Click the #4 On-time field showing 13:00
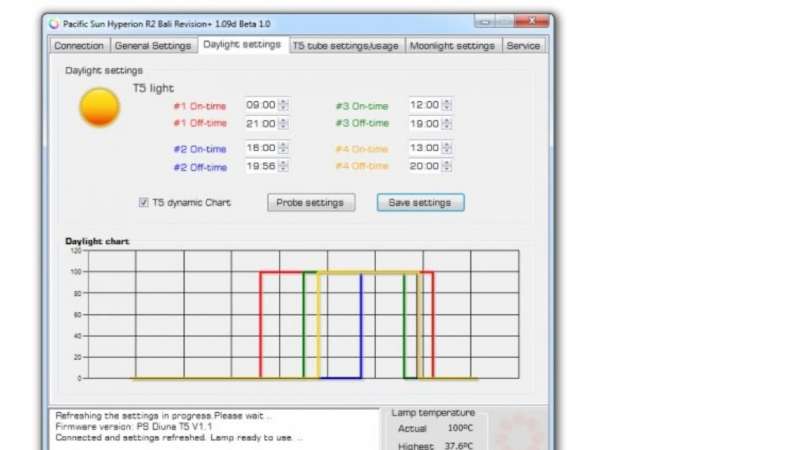 423,148
